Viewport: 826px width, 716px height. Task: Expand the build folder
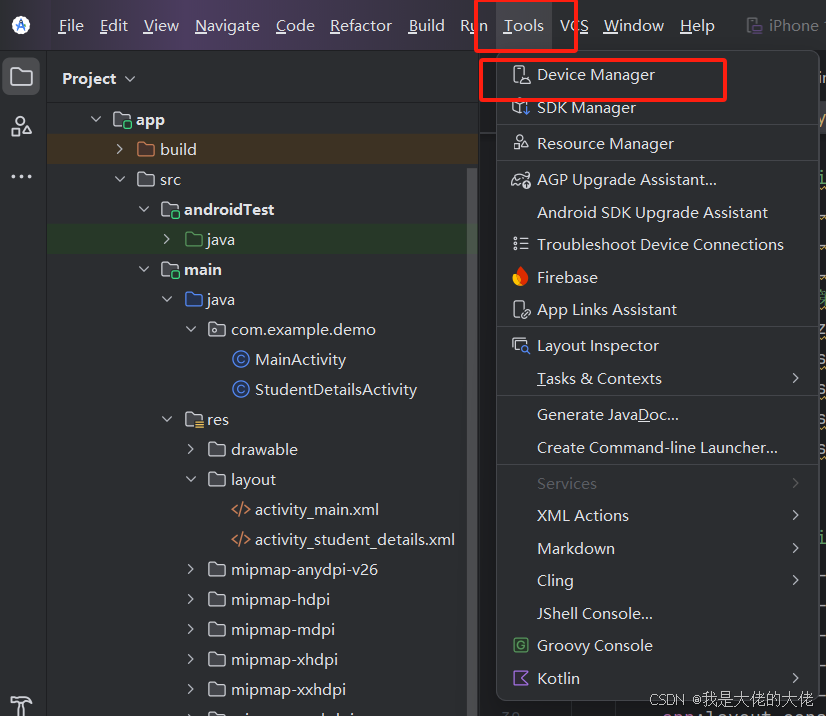tap(117, 149)
